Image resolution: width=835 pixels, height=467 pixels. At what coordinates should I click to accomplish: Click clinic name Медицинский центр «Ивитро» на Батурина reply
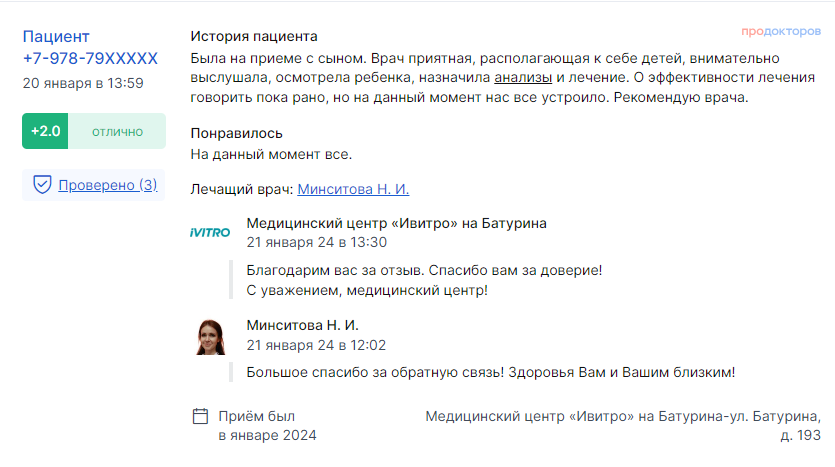pos(396,223)
